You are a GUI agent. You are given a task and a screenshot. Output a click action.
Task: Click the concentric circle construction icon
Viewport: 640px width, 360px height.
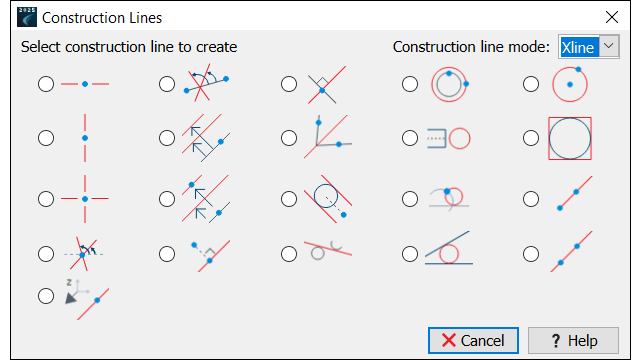(x=450, y=84)
